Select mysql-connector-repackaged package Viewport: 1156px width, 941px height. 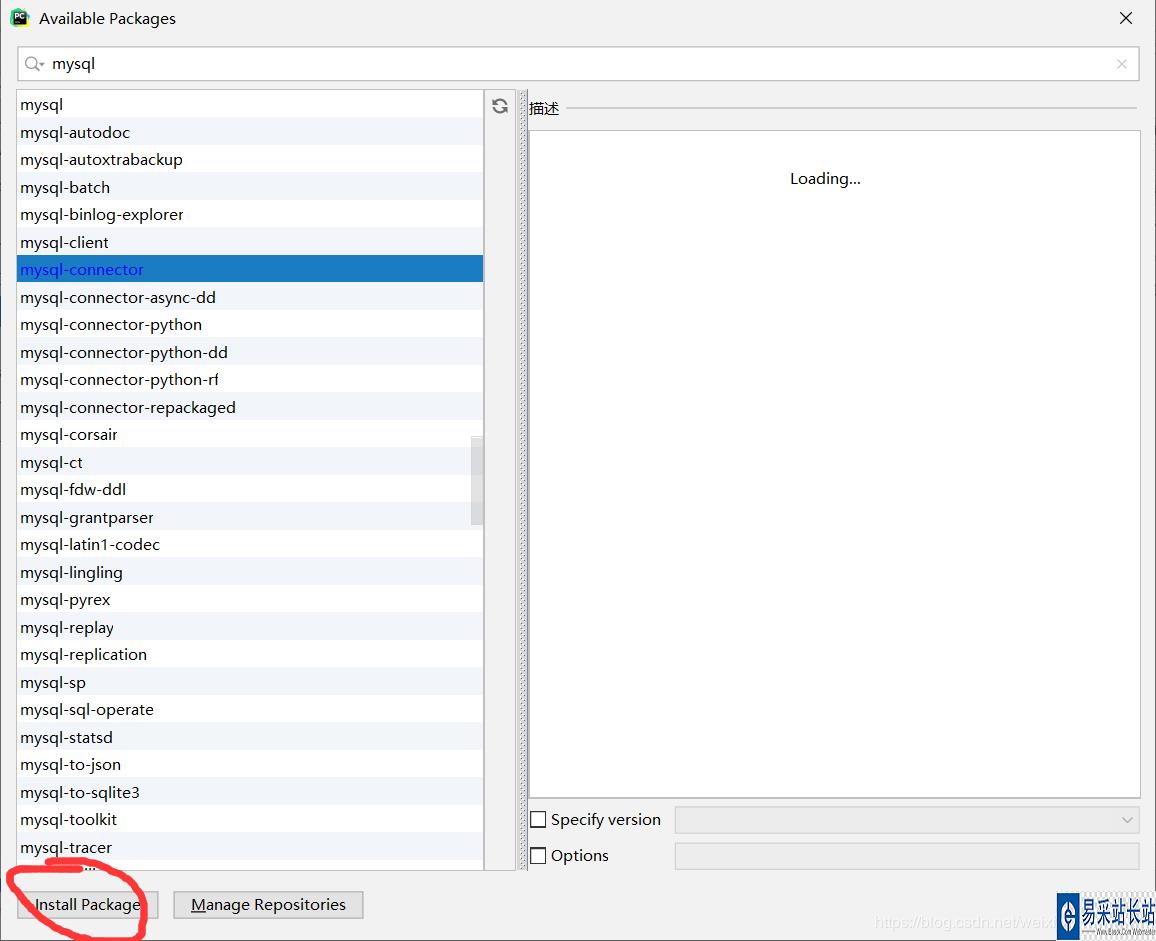(x=250, y=407)
